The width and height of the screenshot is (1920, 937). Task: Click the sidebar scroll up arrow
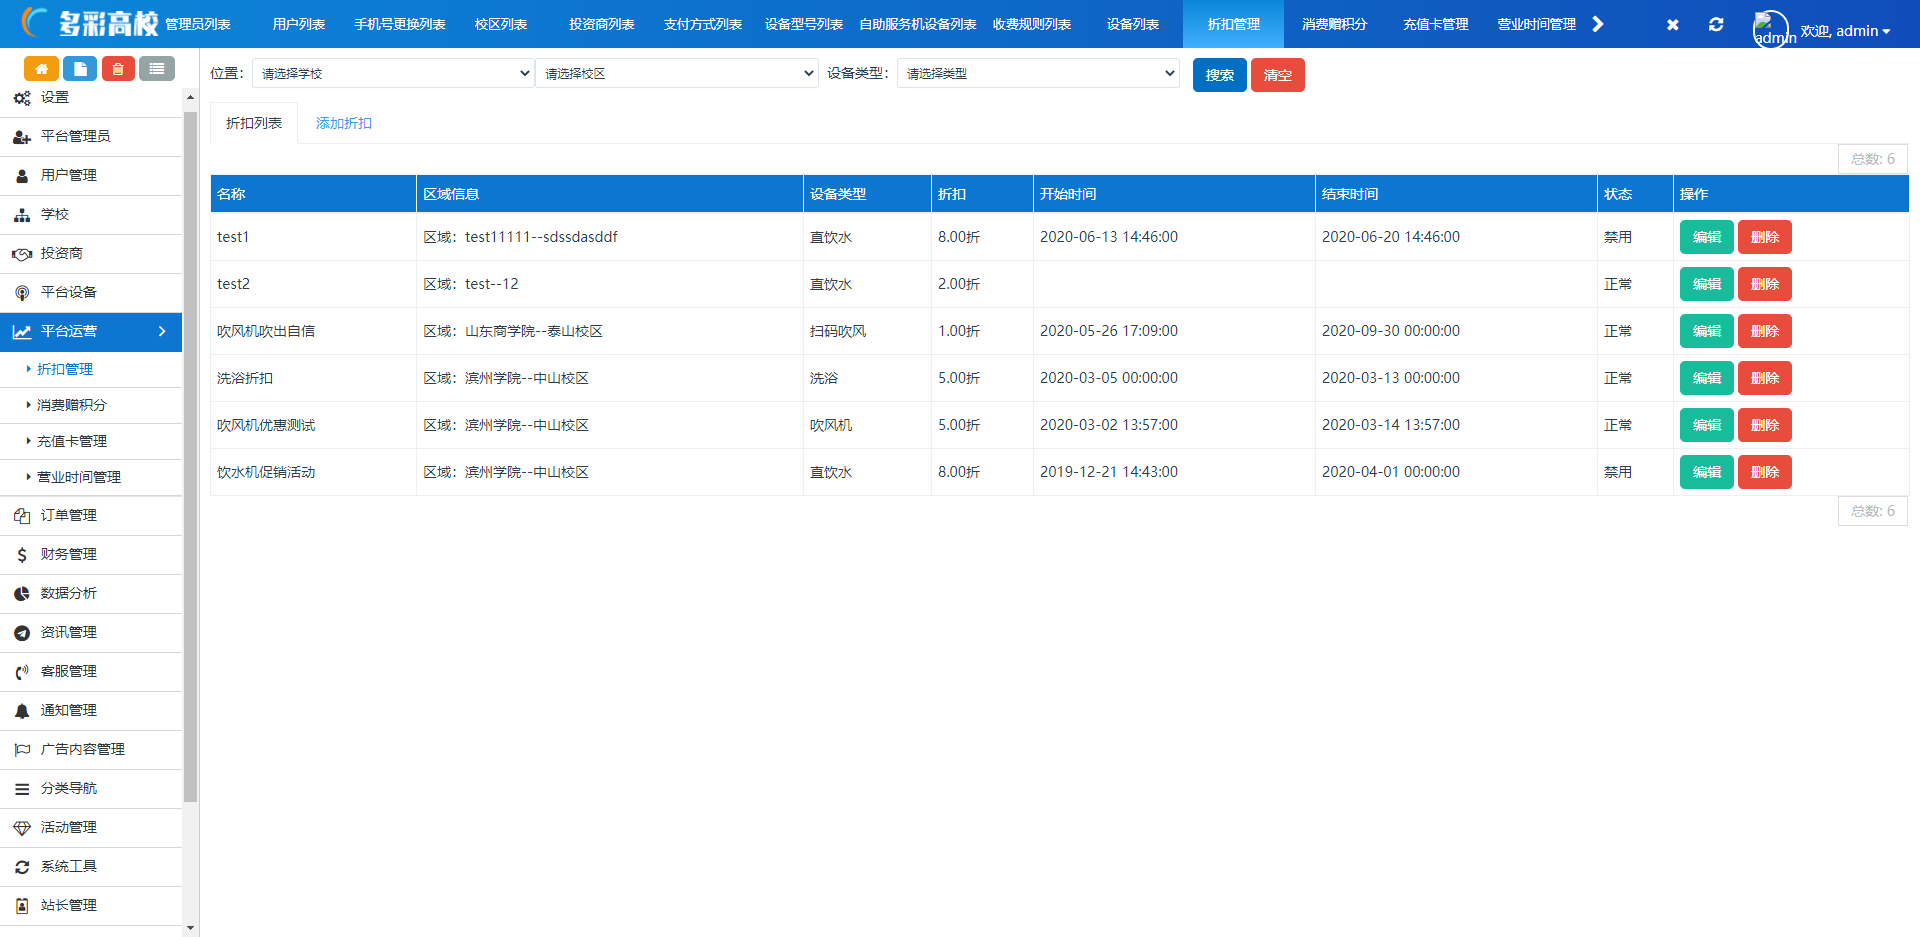[x=190, y=97]
